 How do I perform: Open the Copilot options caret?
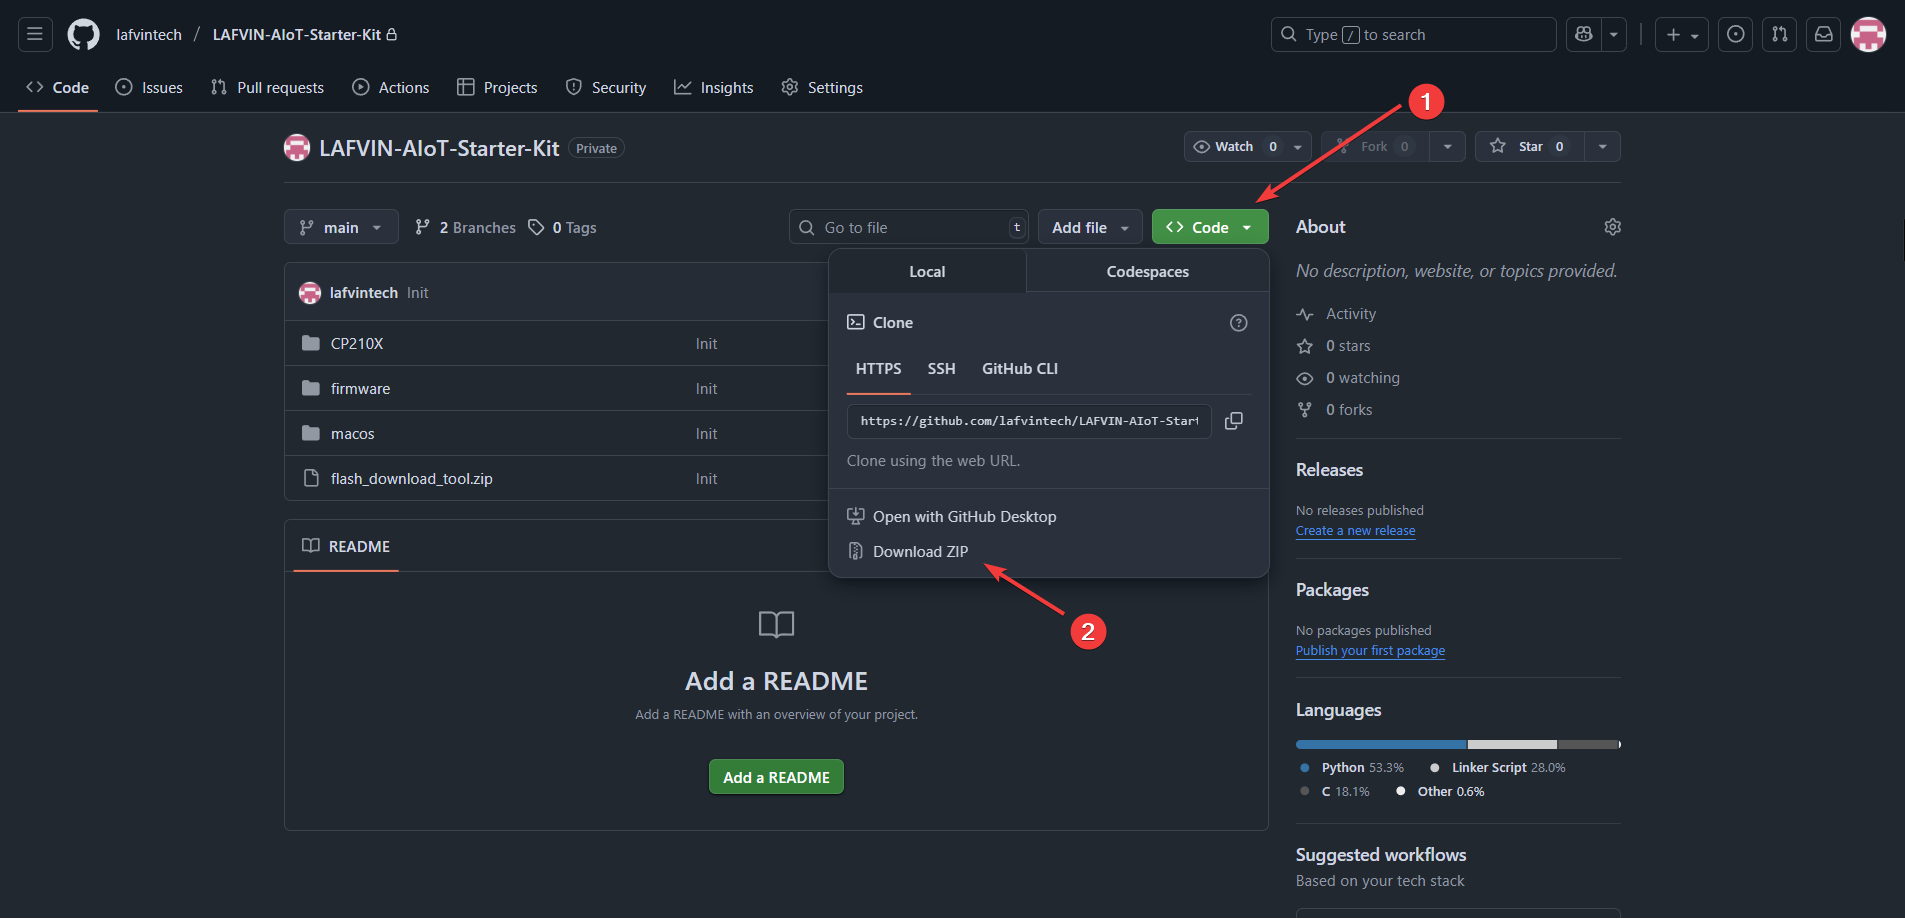1613,34
